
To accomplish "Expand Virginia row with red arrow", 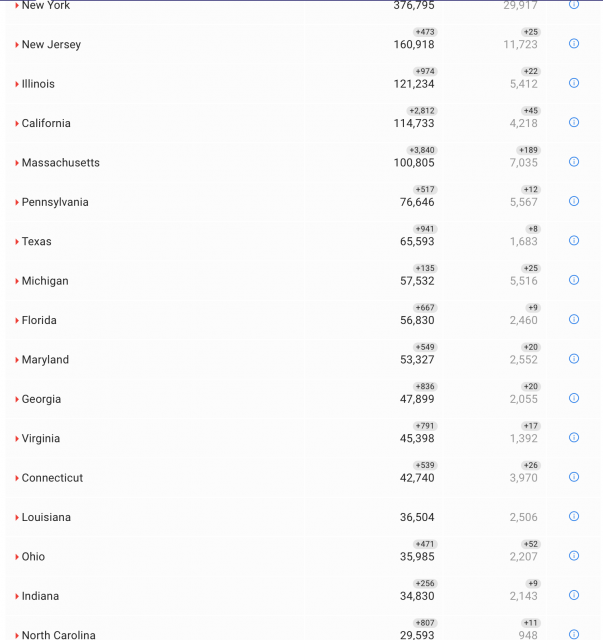I will (17, 439).
